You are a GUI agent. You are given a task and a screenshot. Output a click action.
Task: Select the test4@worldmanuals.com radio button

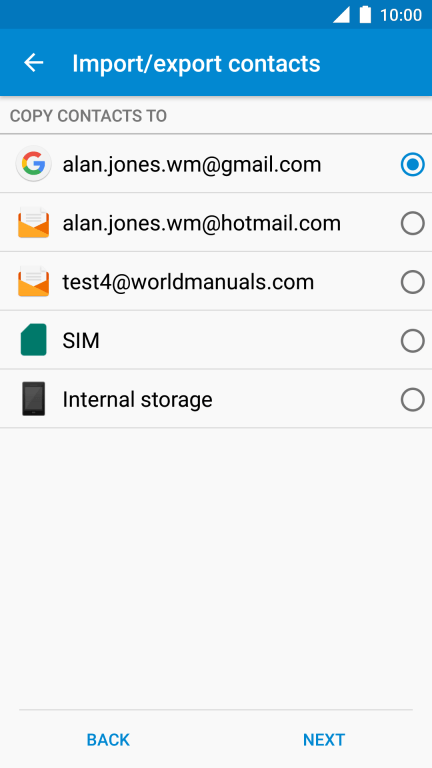pyautogui.click(x=412, y=282)
